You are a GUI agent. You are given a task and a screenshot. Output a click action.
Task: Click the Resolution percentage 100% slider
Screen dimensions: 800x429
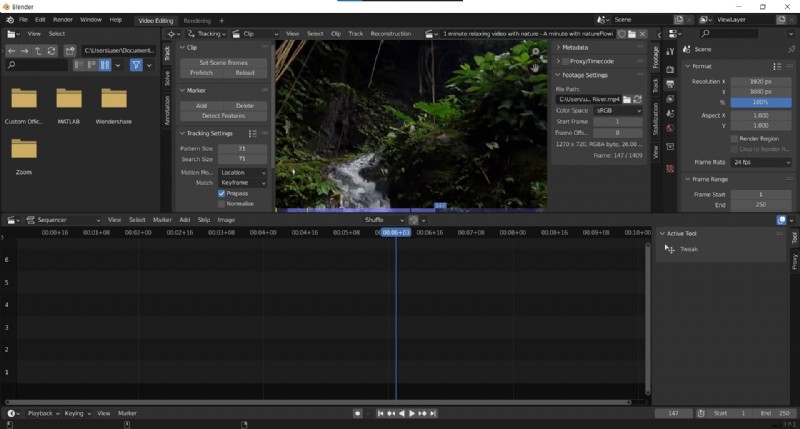(761, 103)
